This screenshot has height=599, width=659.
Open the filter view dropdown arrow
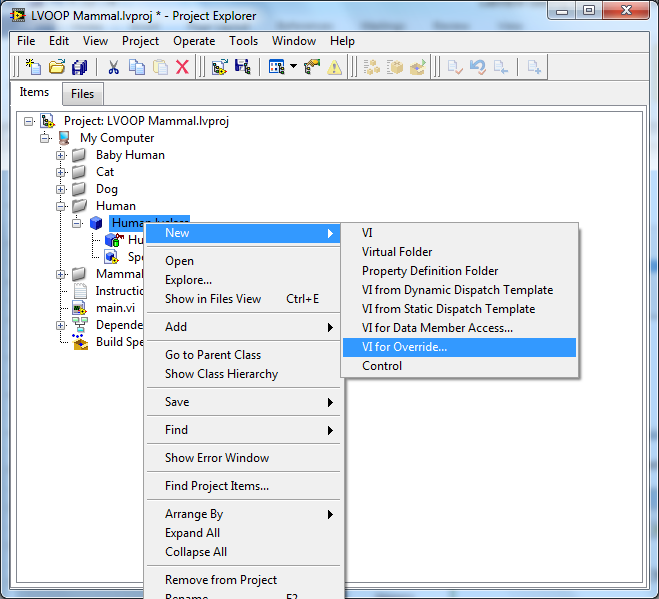point(293,66)
